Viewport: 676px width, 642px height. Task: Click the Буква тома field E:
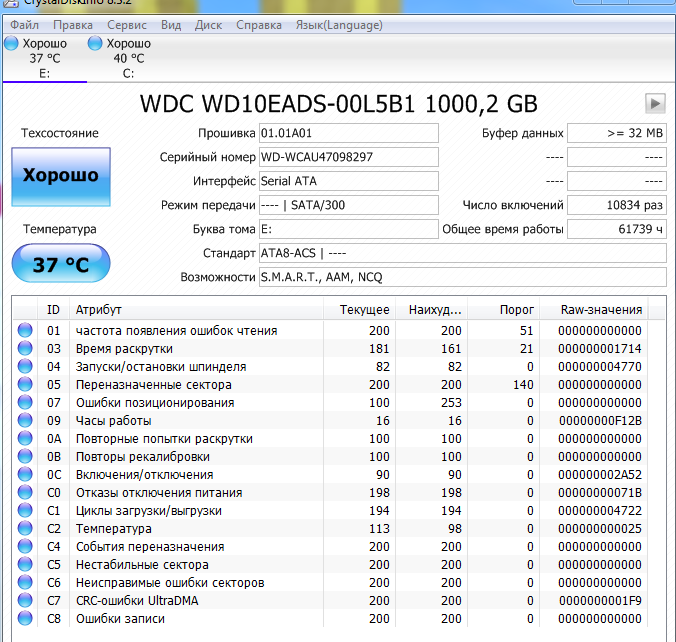pos(348,229)
